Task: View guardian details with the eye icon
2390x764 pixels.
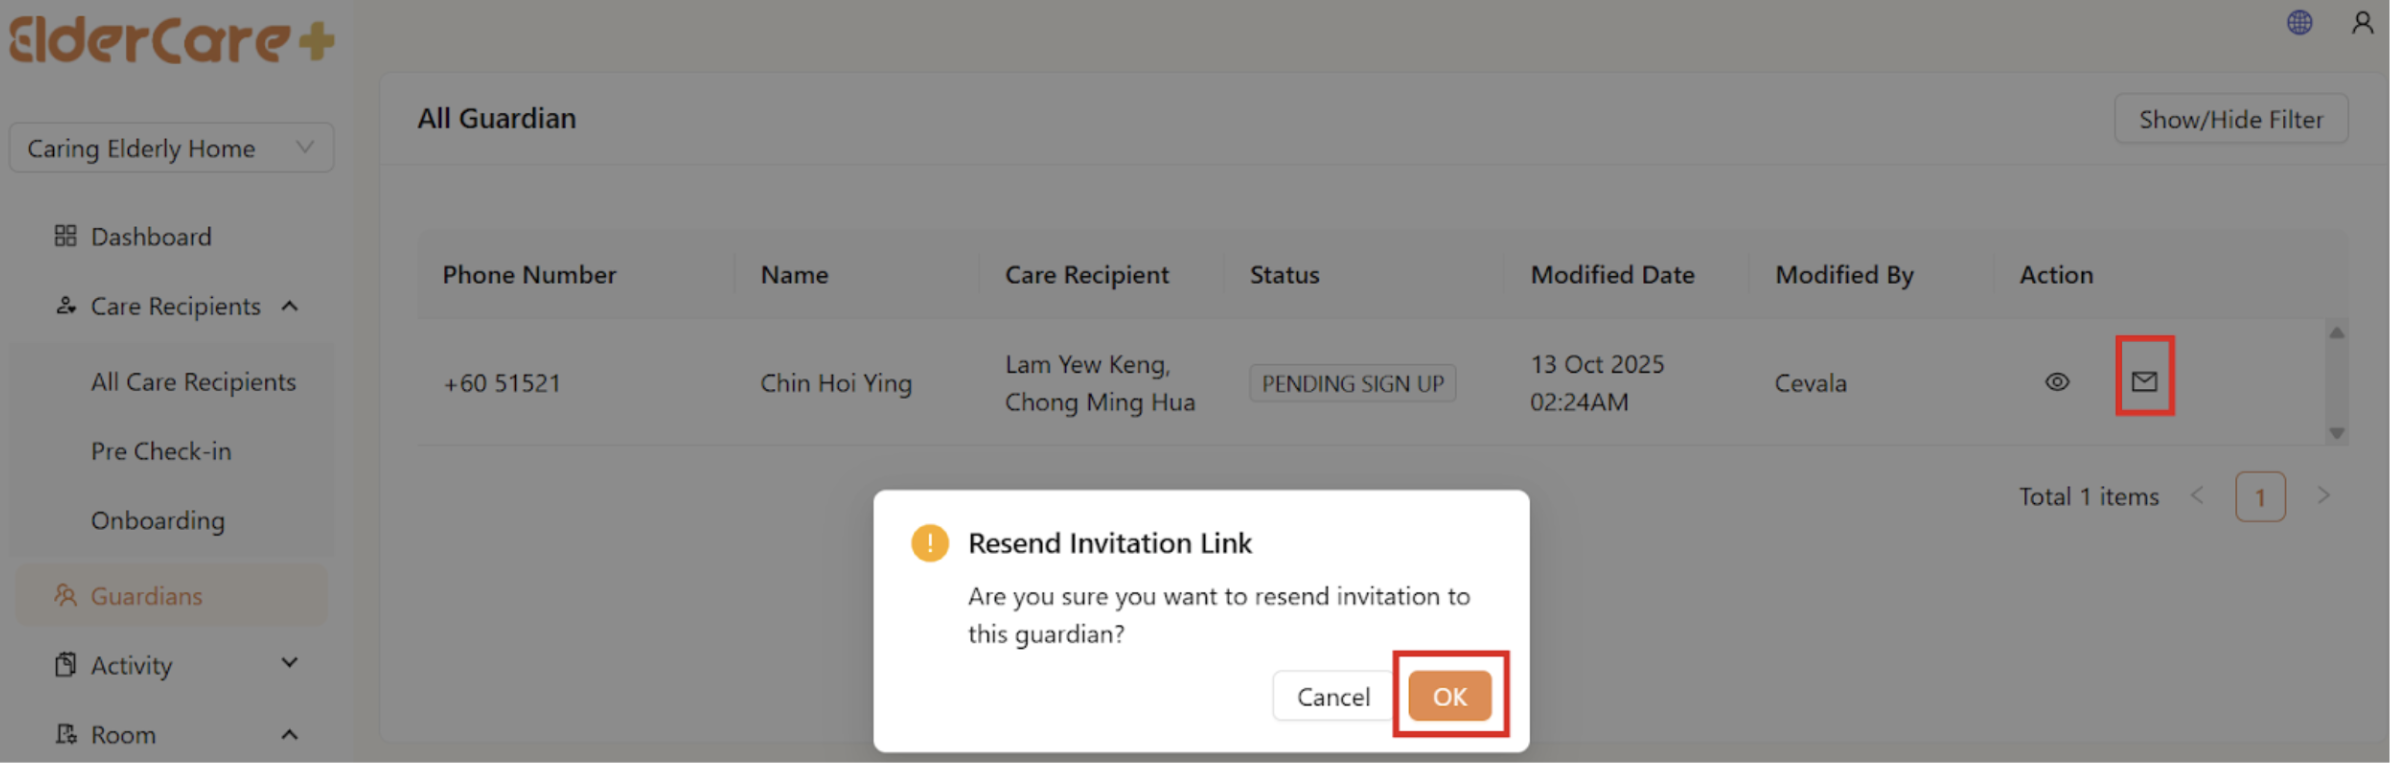Action: click(2057, 381)
